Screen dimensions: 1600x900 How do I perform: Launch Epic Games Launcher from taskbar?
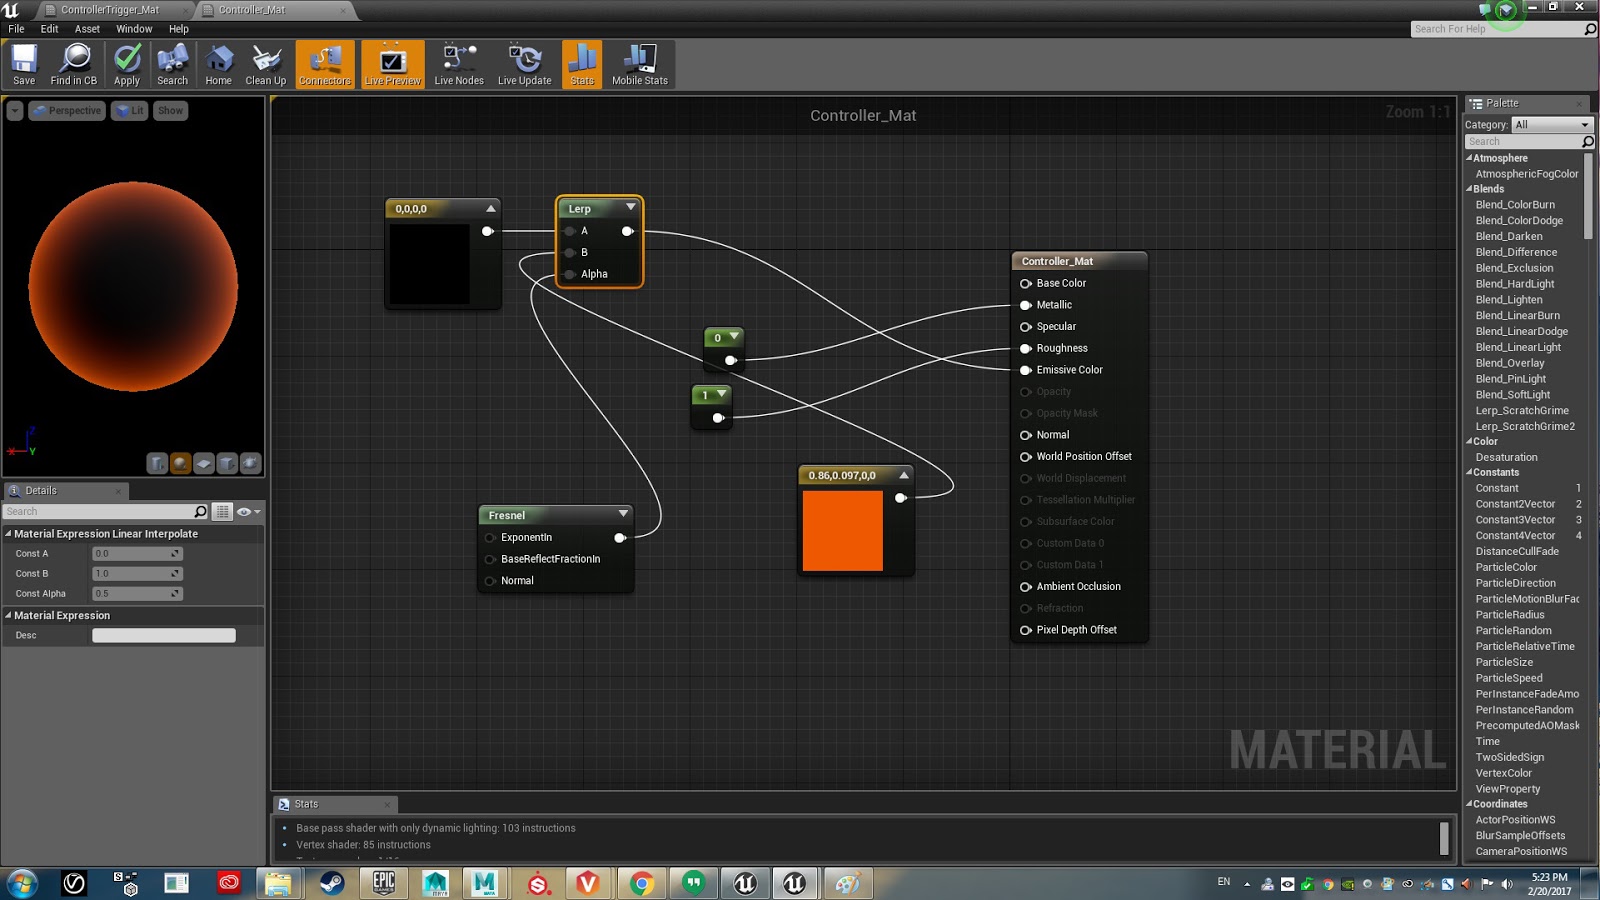click(x=383, y=883)
